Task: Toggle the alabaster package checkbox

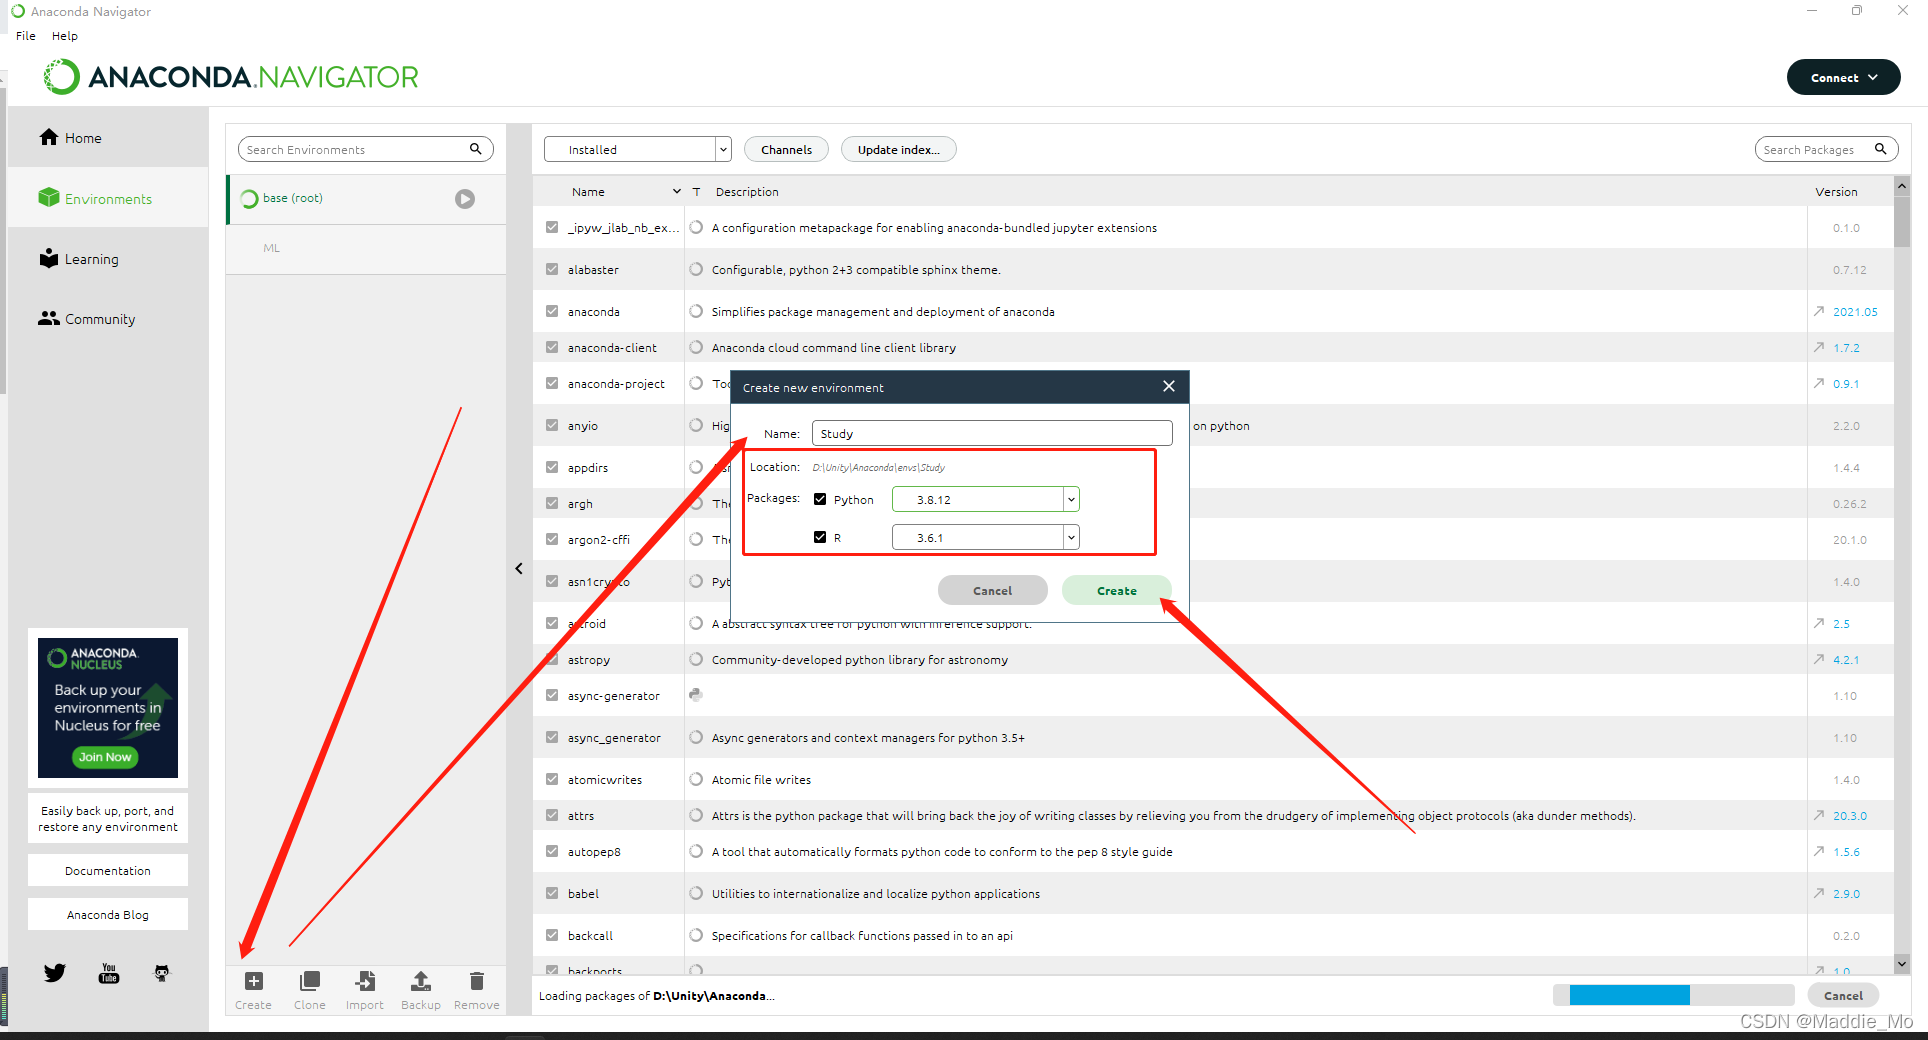Action: point(552,269)
